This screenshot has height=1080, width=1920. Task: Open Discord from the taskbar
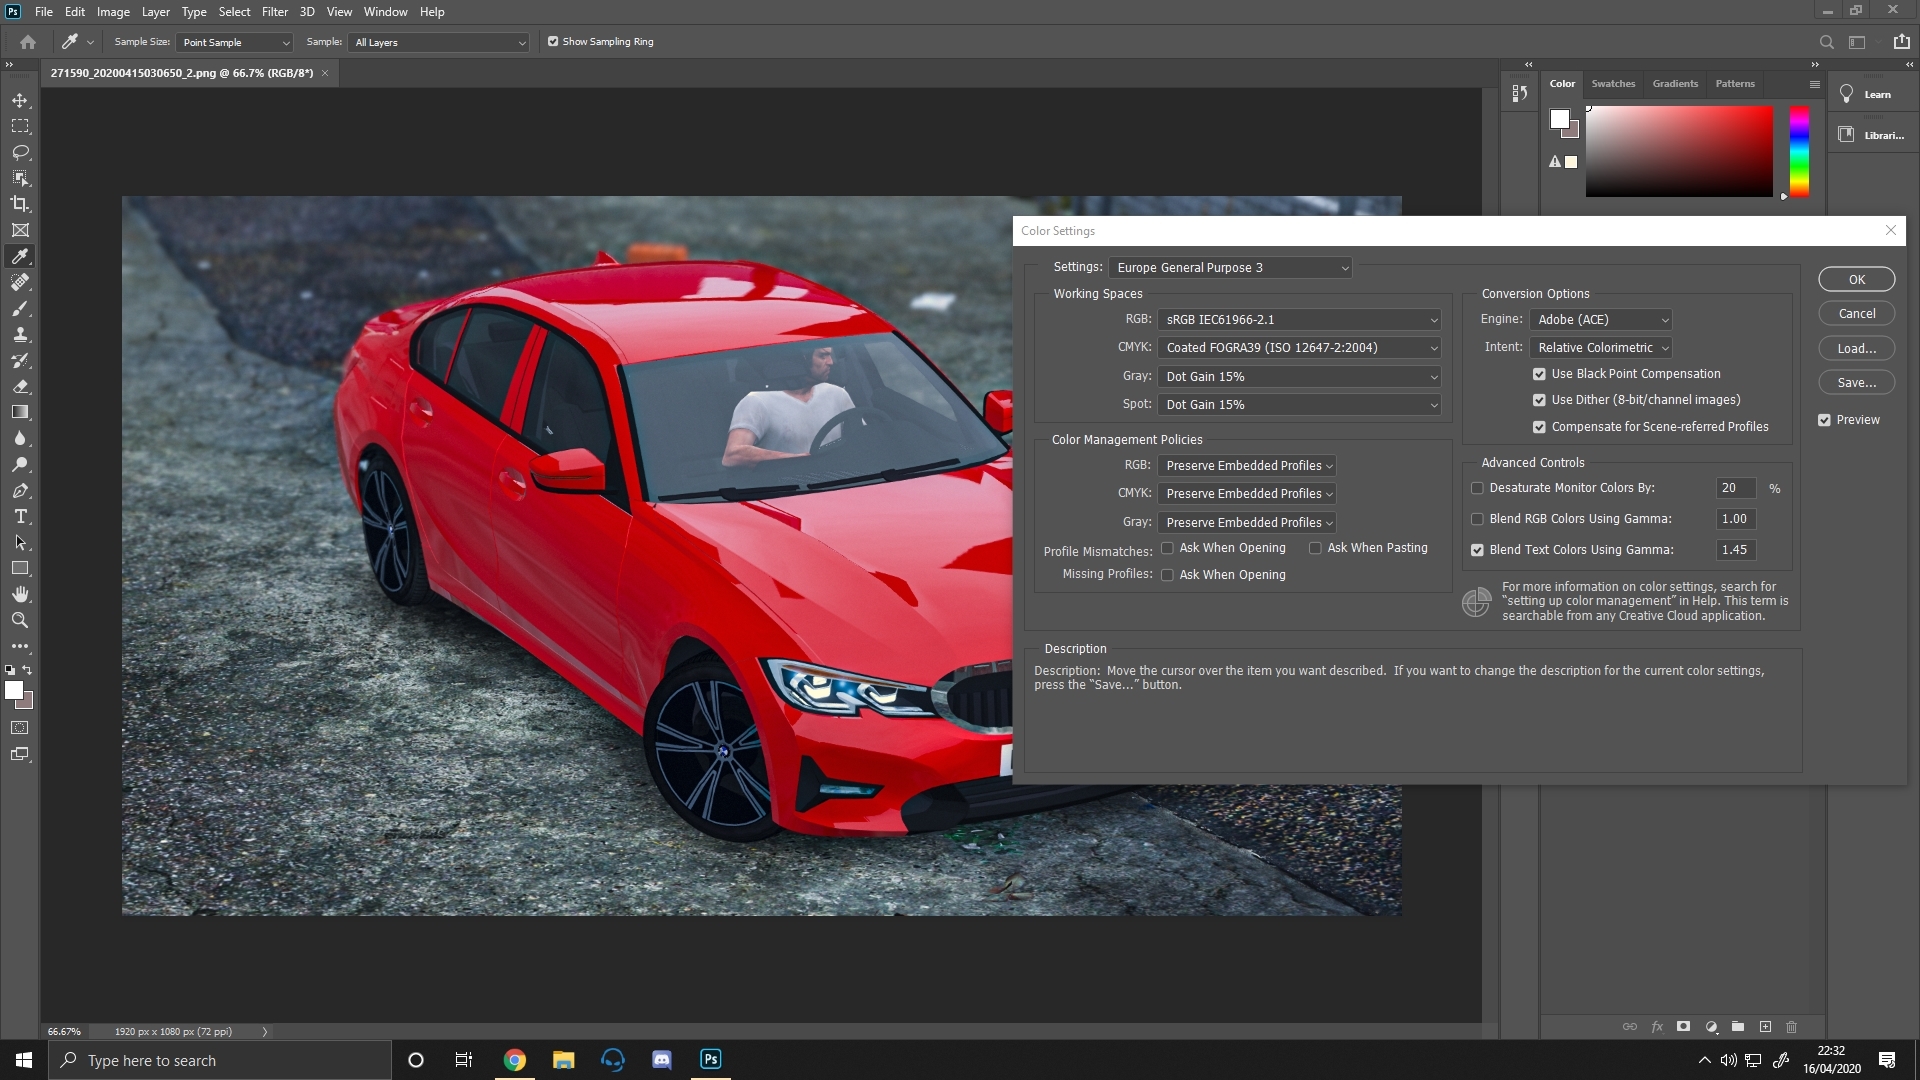[662, 1060]
